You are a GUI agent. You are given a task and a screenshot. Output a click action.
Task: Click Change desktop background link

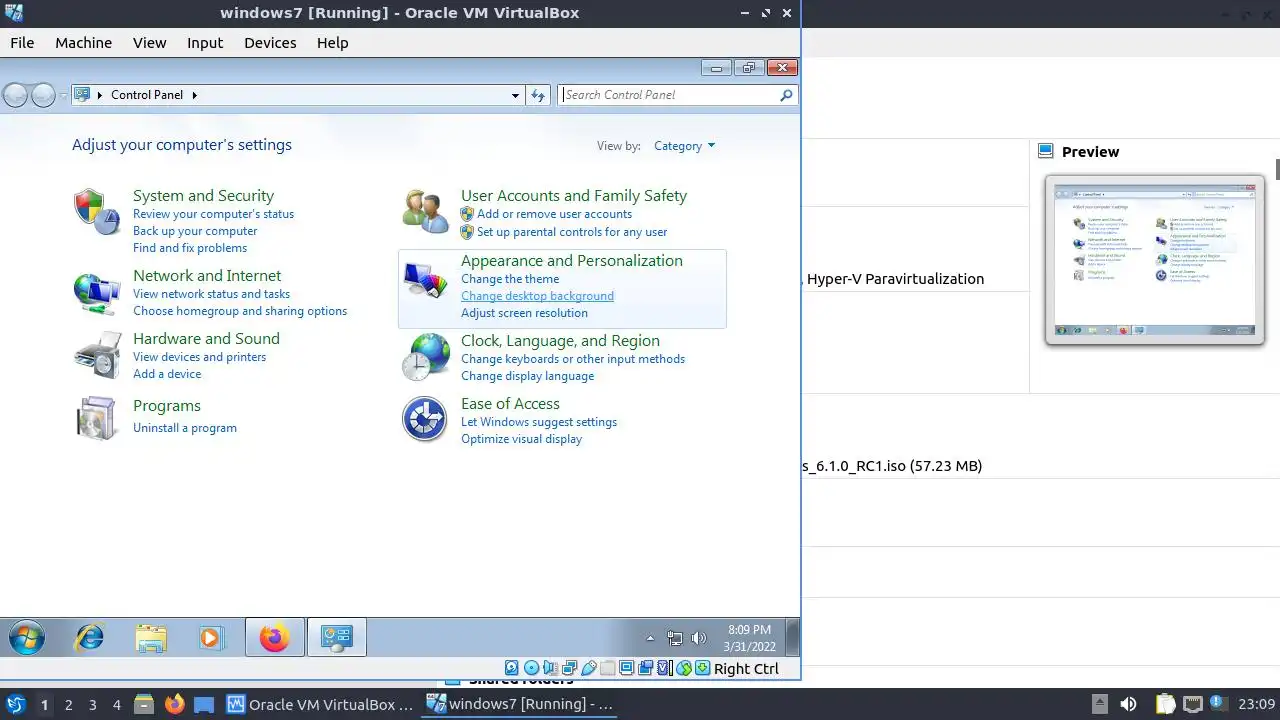point(537,296)
